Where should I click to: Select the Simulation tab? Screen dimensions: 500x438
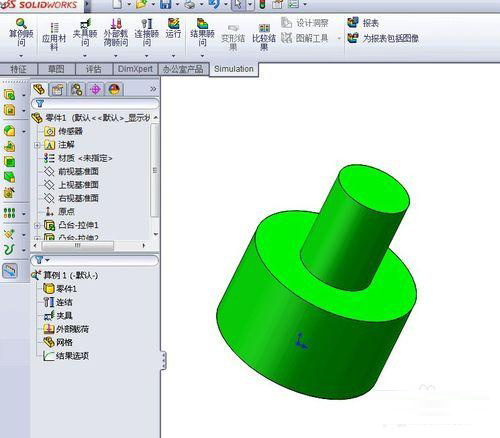(234, 69)
